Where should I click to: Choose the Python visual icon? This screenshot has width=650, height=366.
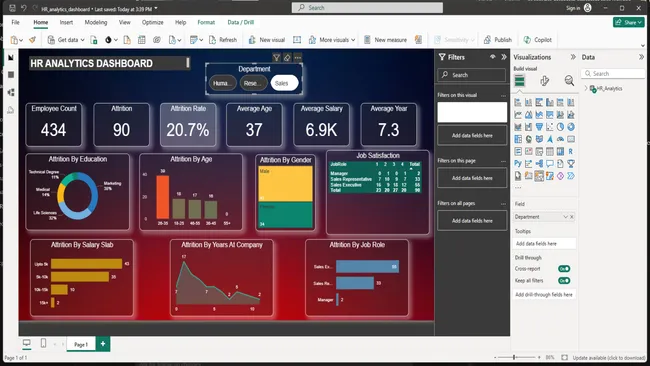coord(518,164)
